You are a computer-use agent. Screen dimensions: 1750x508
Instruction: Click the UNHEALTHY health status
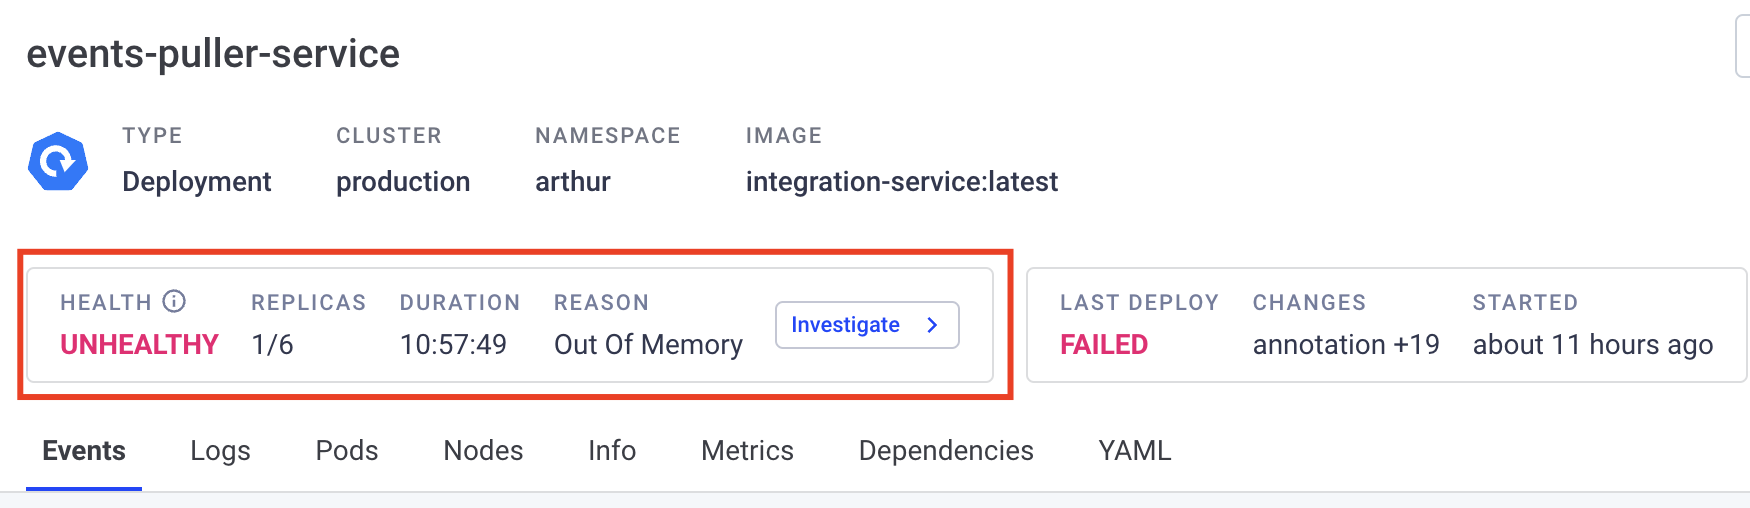coord(139,345)
